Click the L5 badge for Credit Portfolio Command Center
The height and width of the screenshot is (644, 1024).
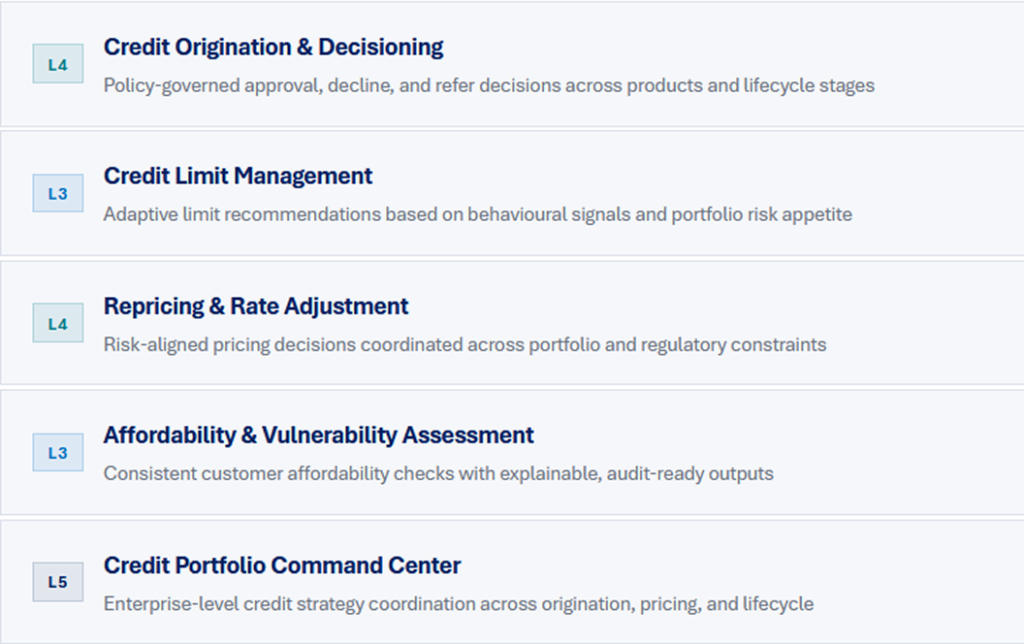[58, 582]
